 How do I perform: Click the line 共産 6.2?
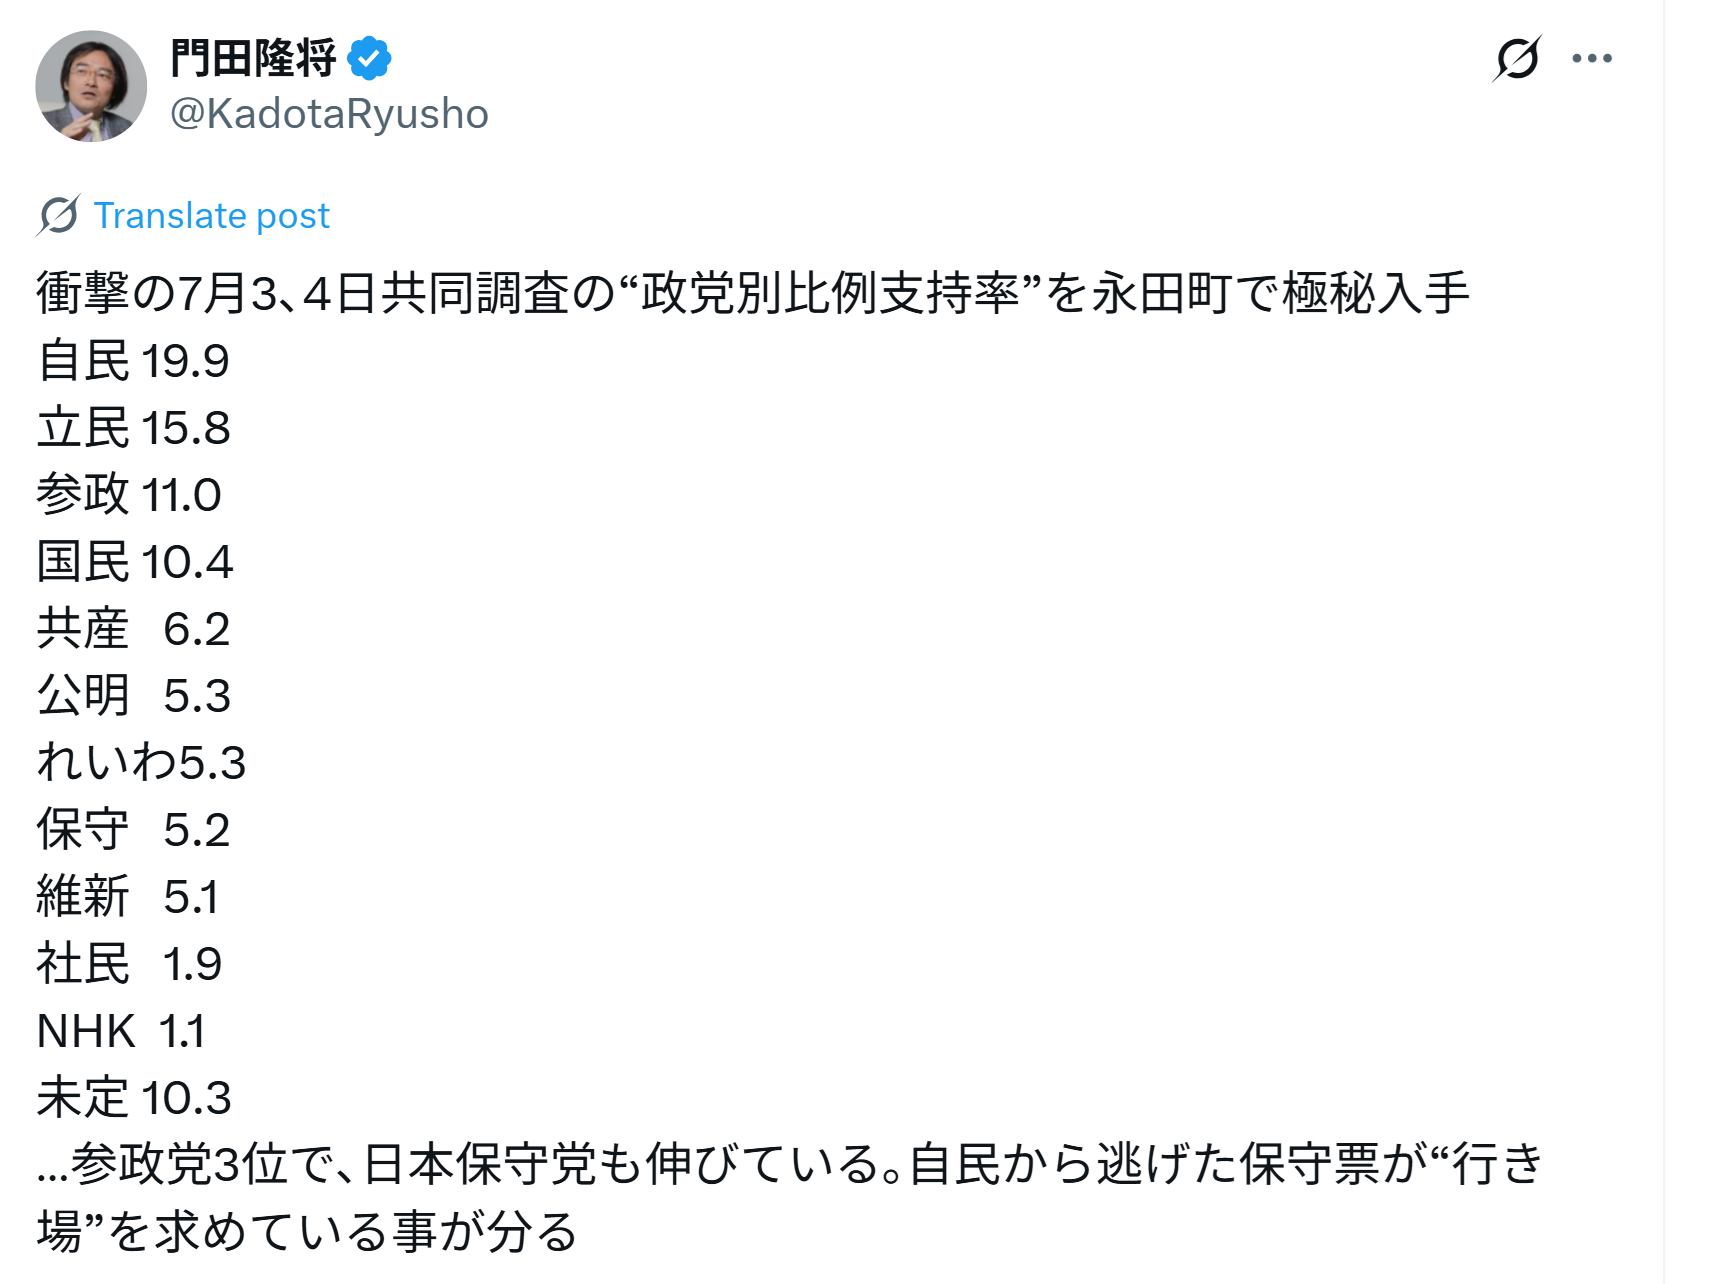(133, 628)
